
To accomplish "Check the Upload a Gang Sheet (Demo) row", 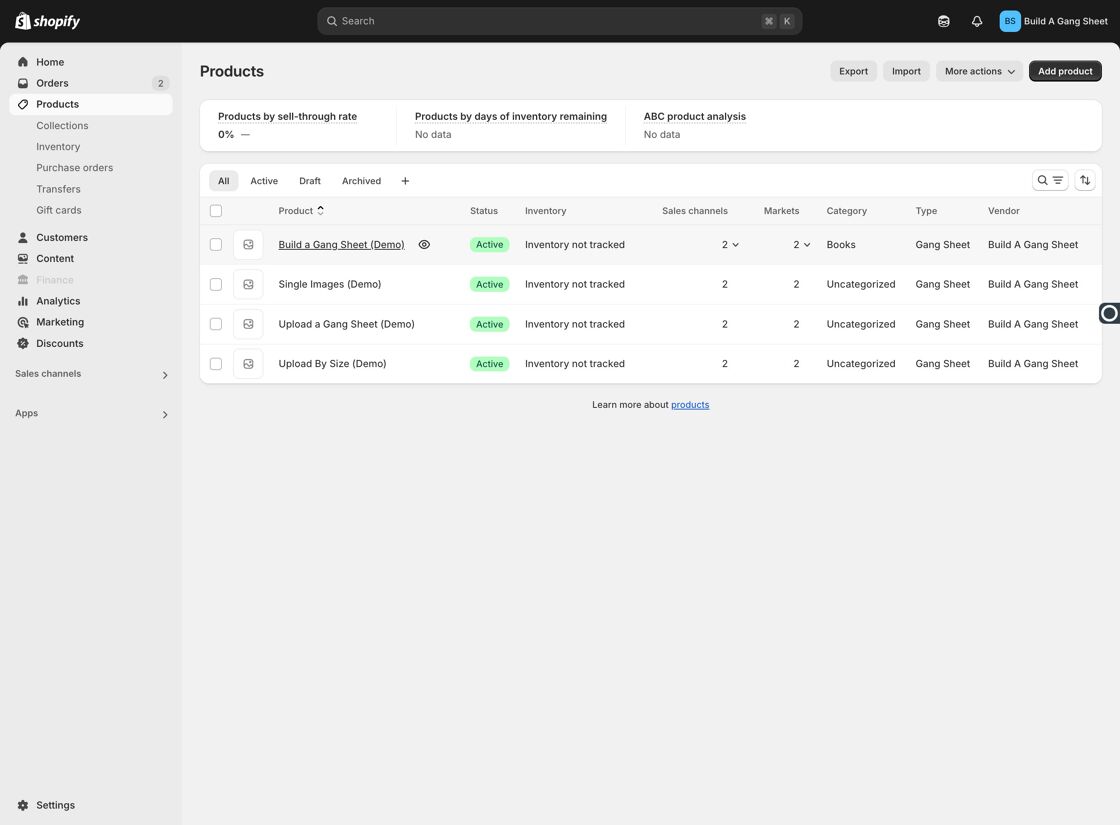I will 216,324.
